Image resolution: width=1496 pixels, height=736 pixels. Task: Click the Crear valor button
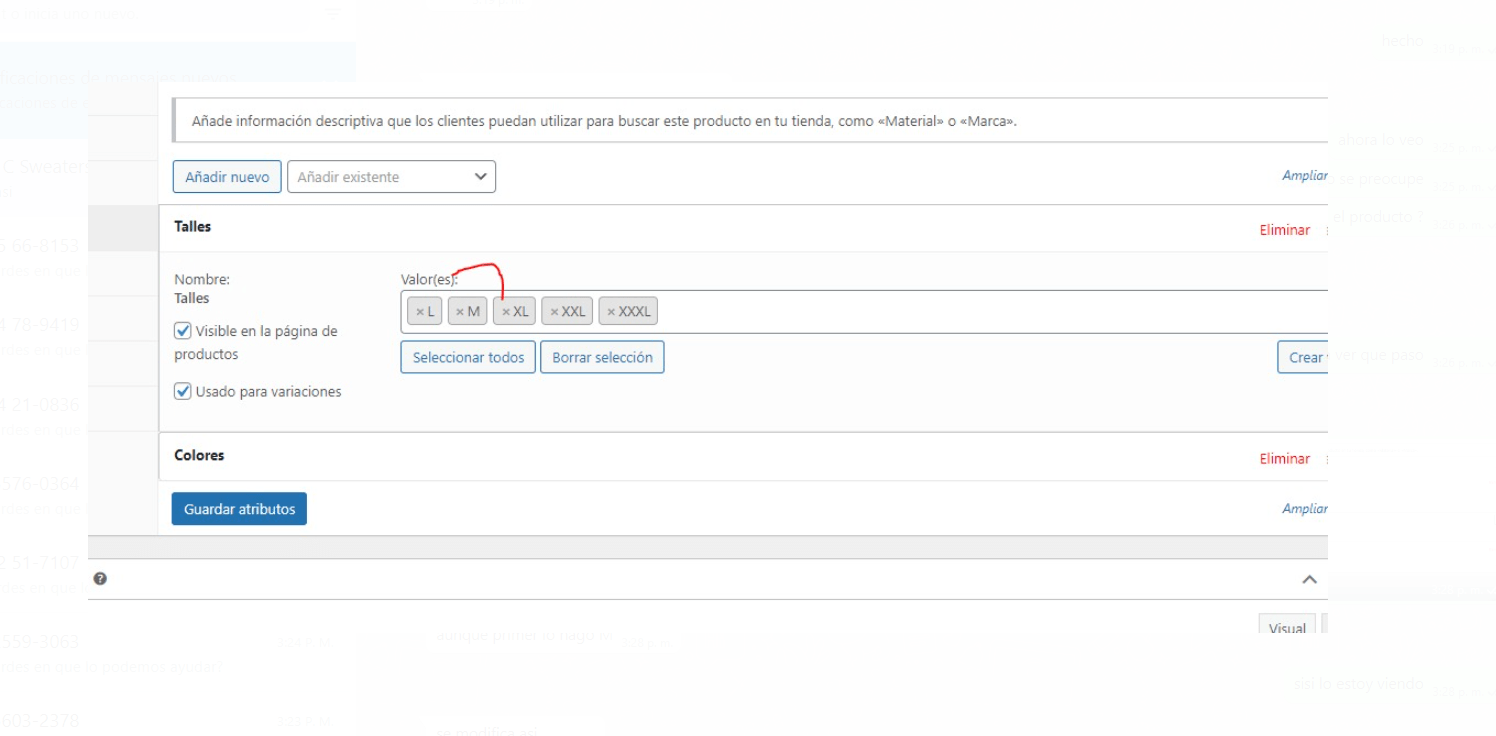(x=1303, y=357)
